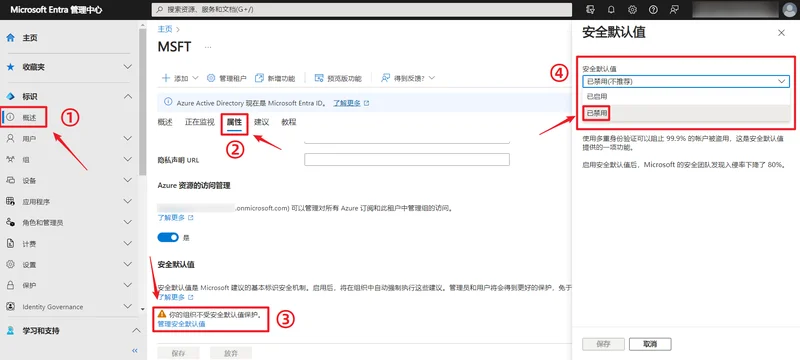800x360 pixels.
Task: Expand the 设备 menu chevron
Action: tap(128, 181)
